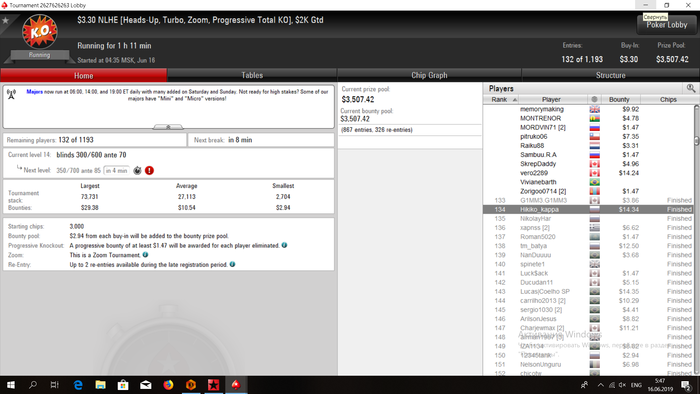
Task: Open Microsoft Store from taskbar
Action: [x=123, y=385]
